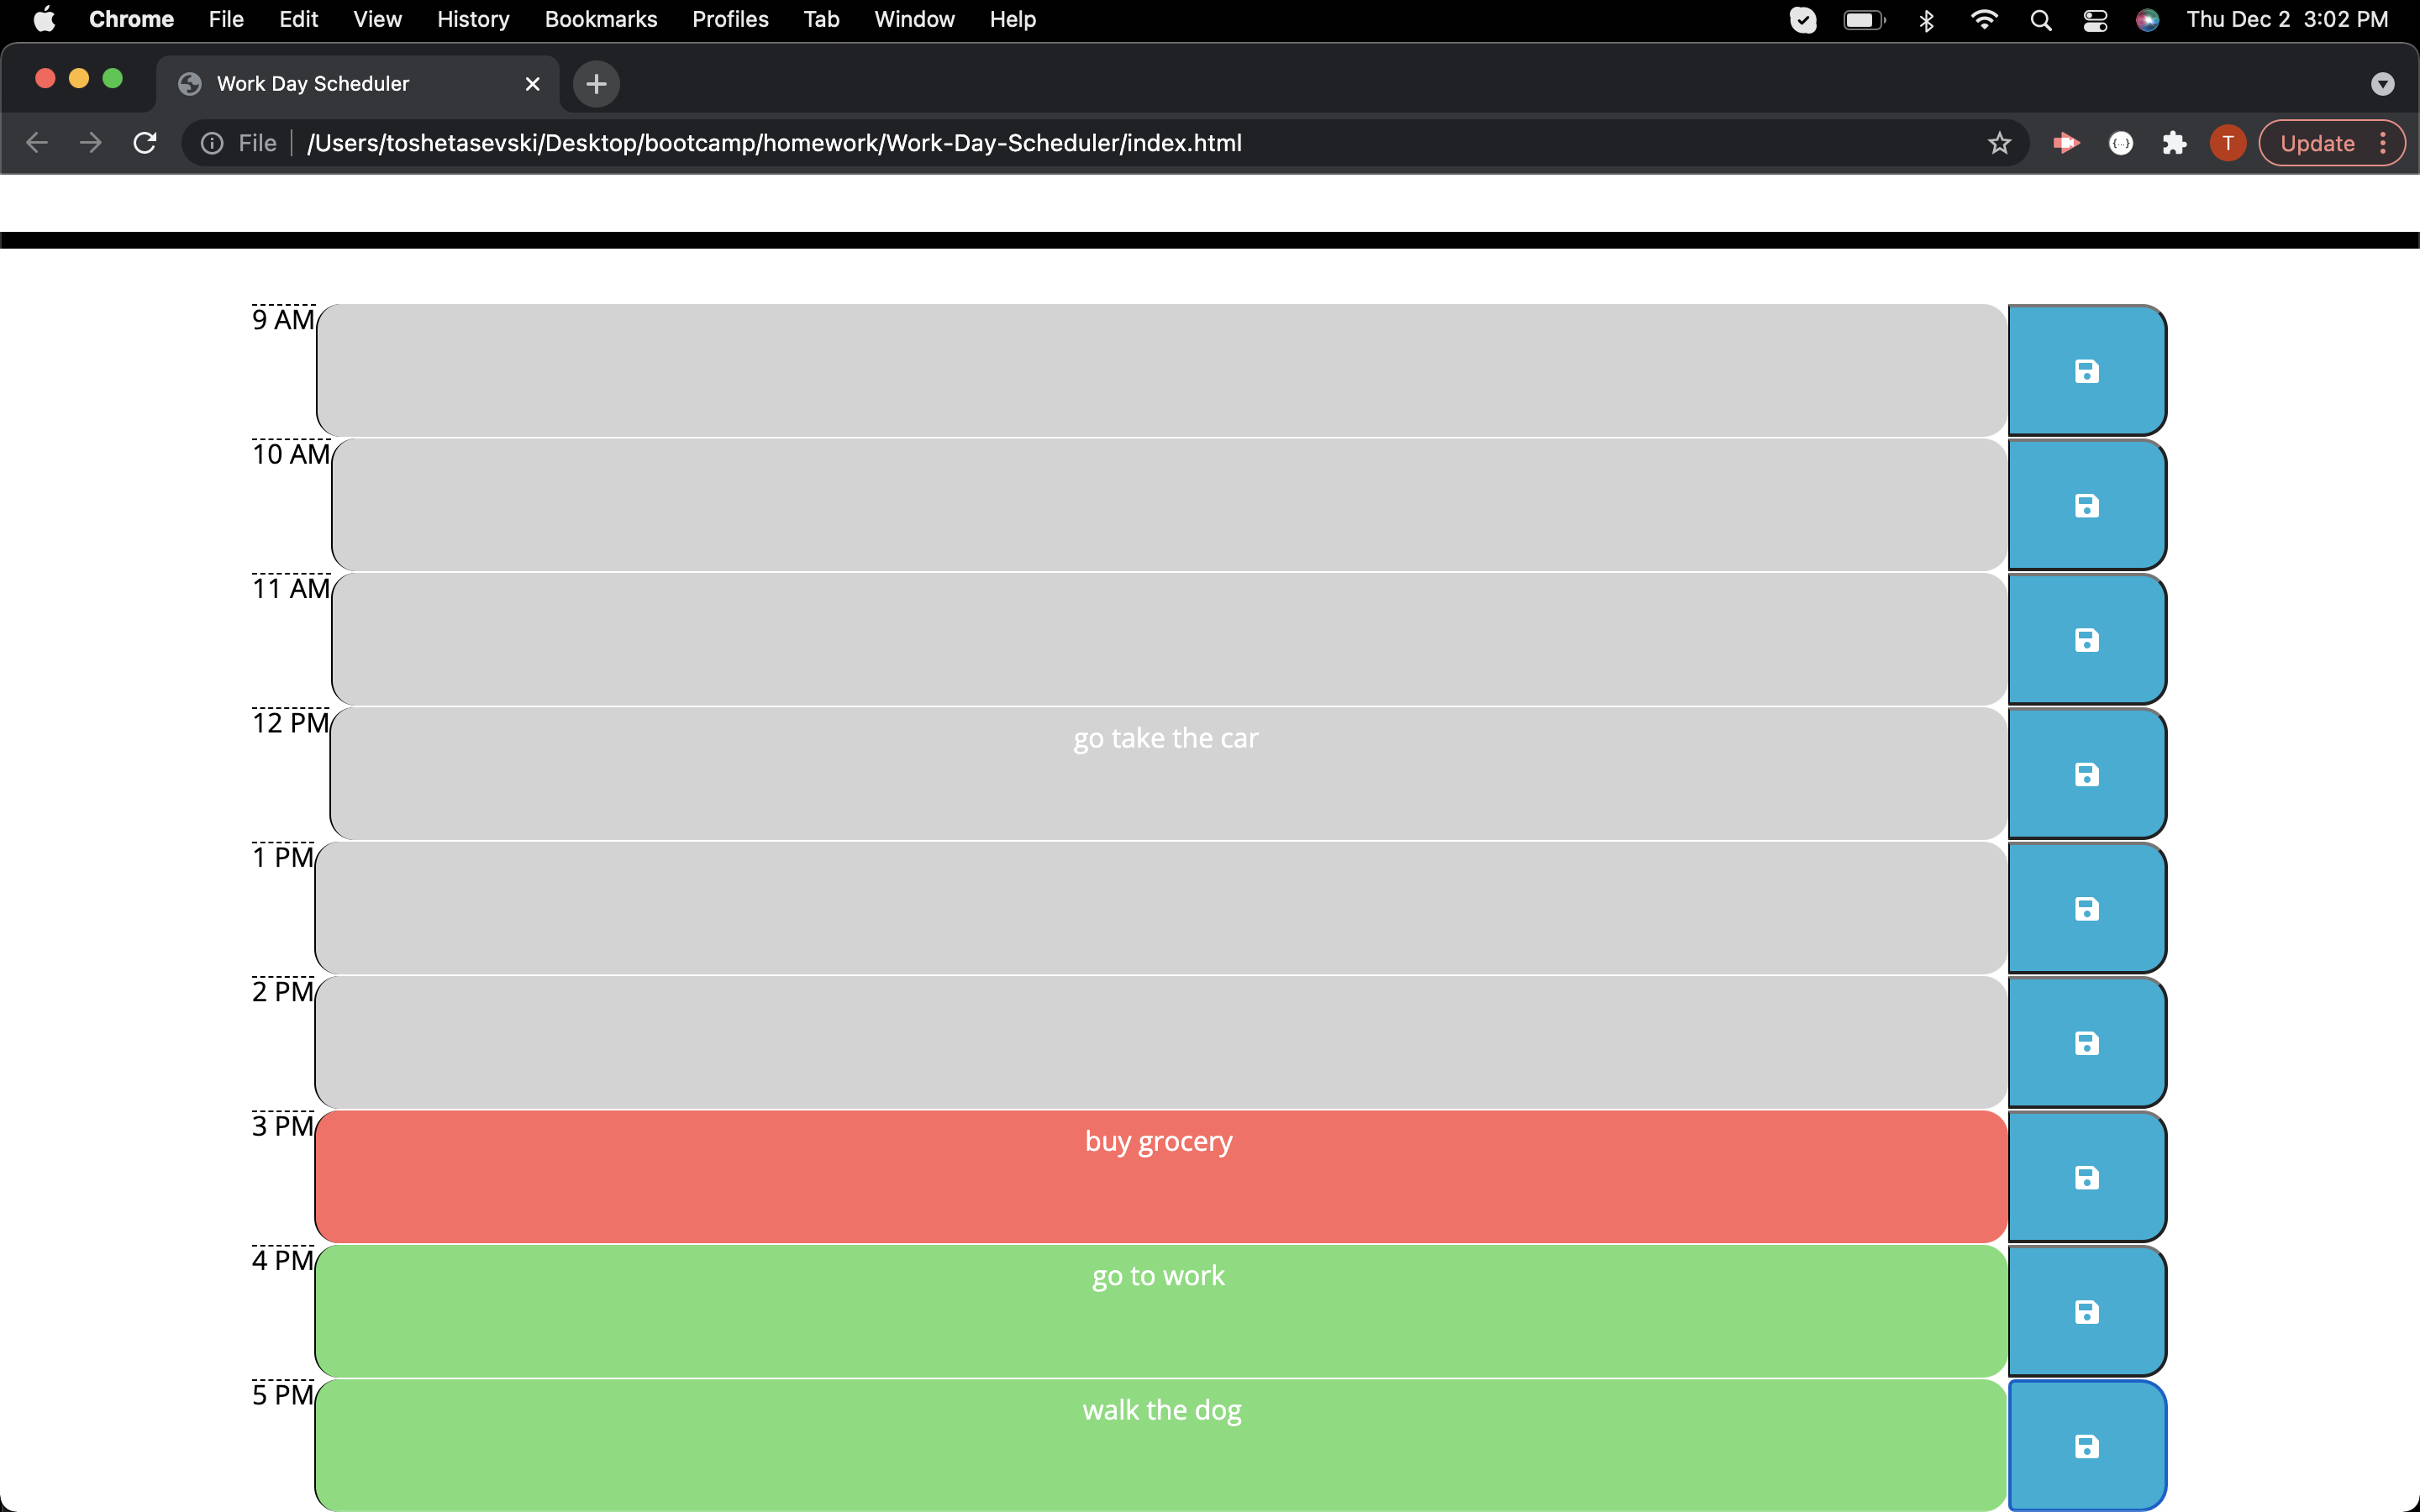Save the 11 AM time block

click(x=2087, y=640)
